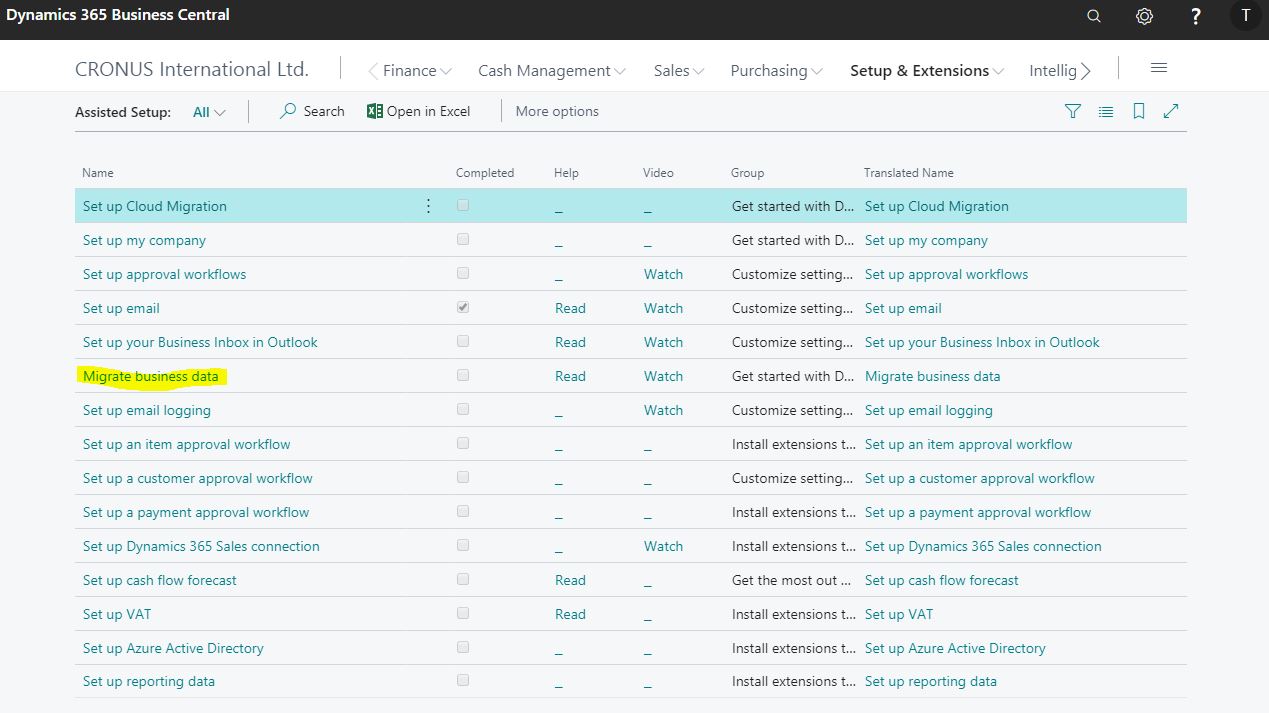Check Completed for Set up VAT
1269x713 pixels.
pos(463,613)
